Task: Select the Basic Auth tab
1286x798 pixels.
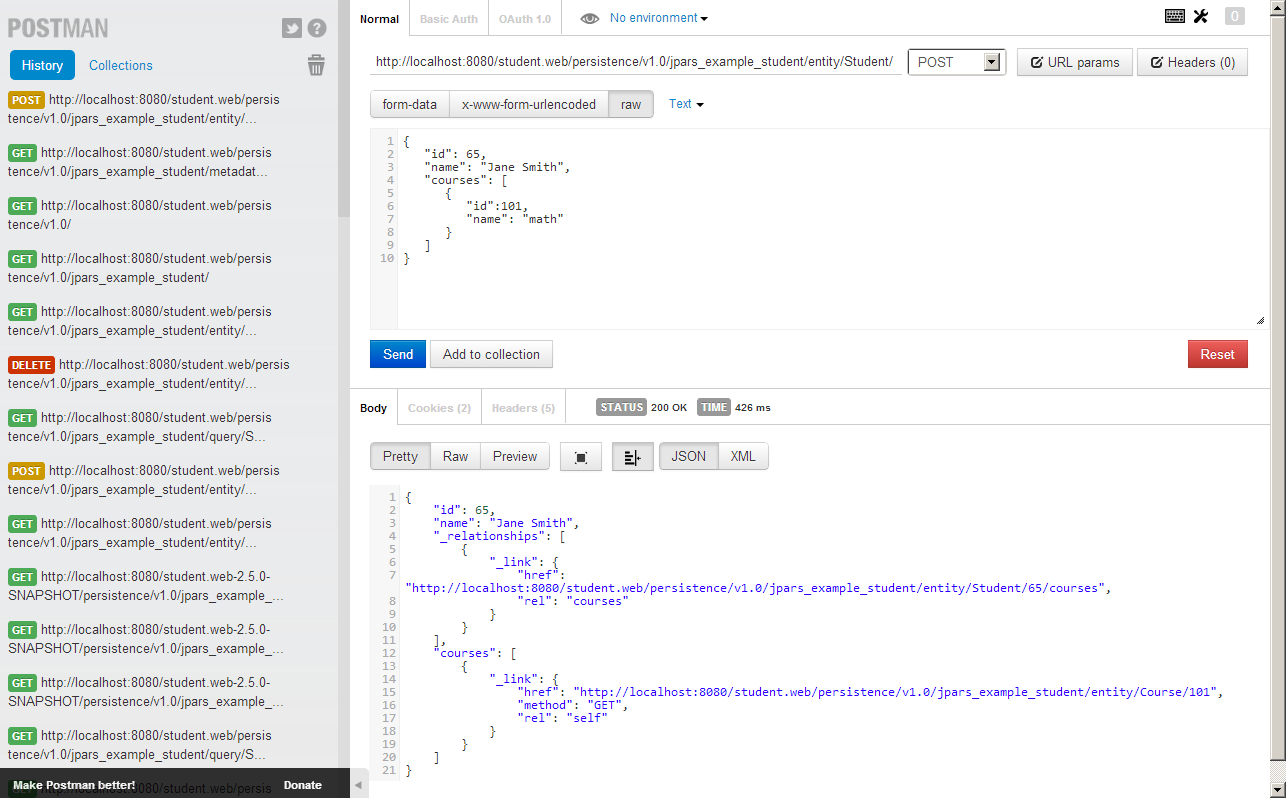Action: point(449,19)
